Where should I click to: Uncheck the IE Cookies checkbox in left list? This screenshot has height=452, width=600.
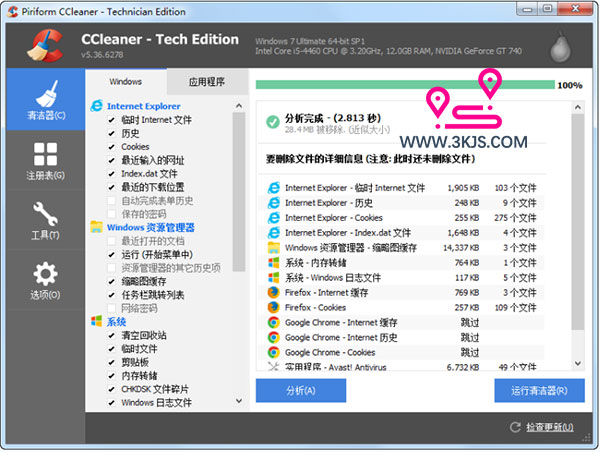(x=111, y=147)
